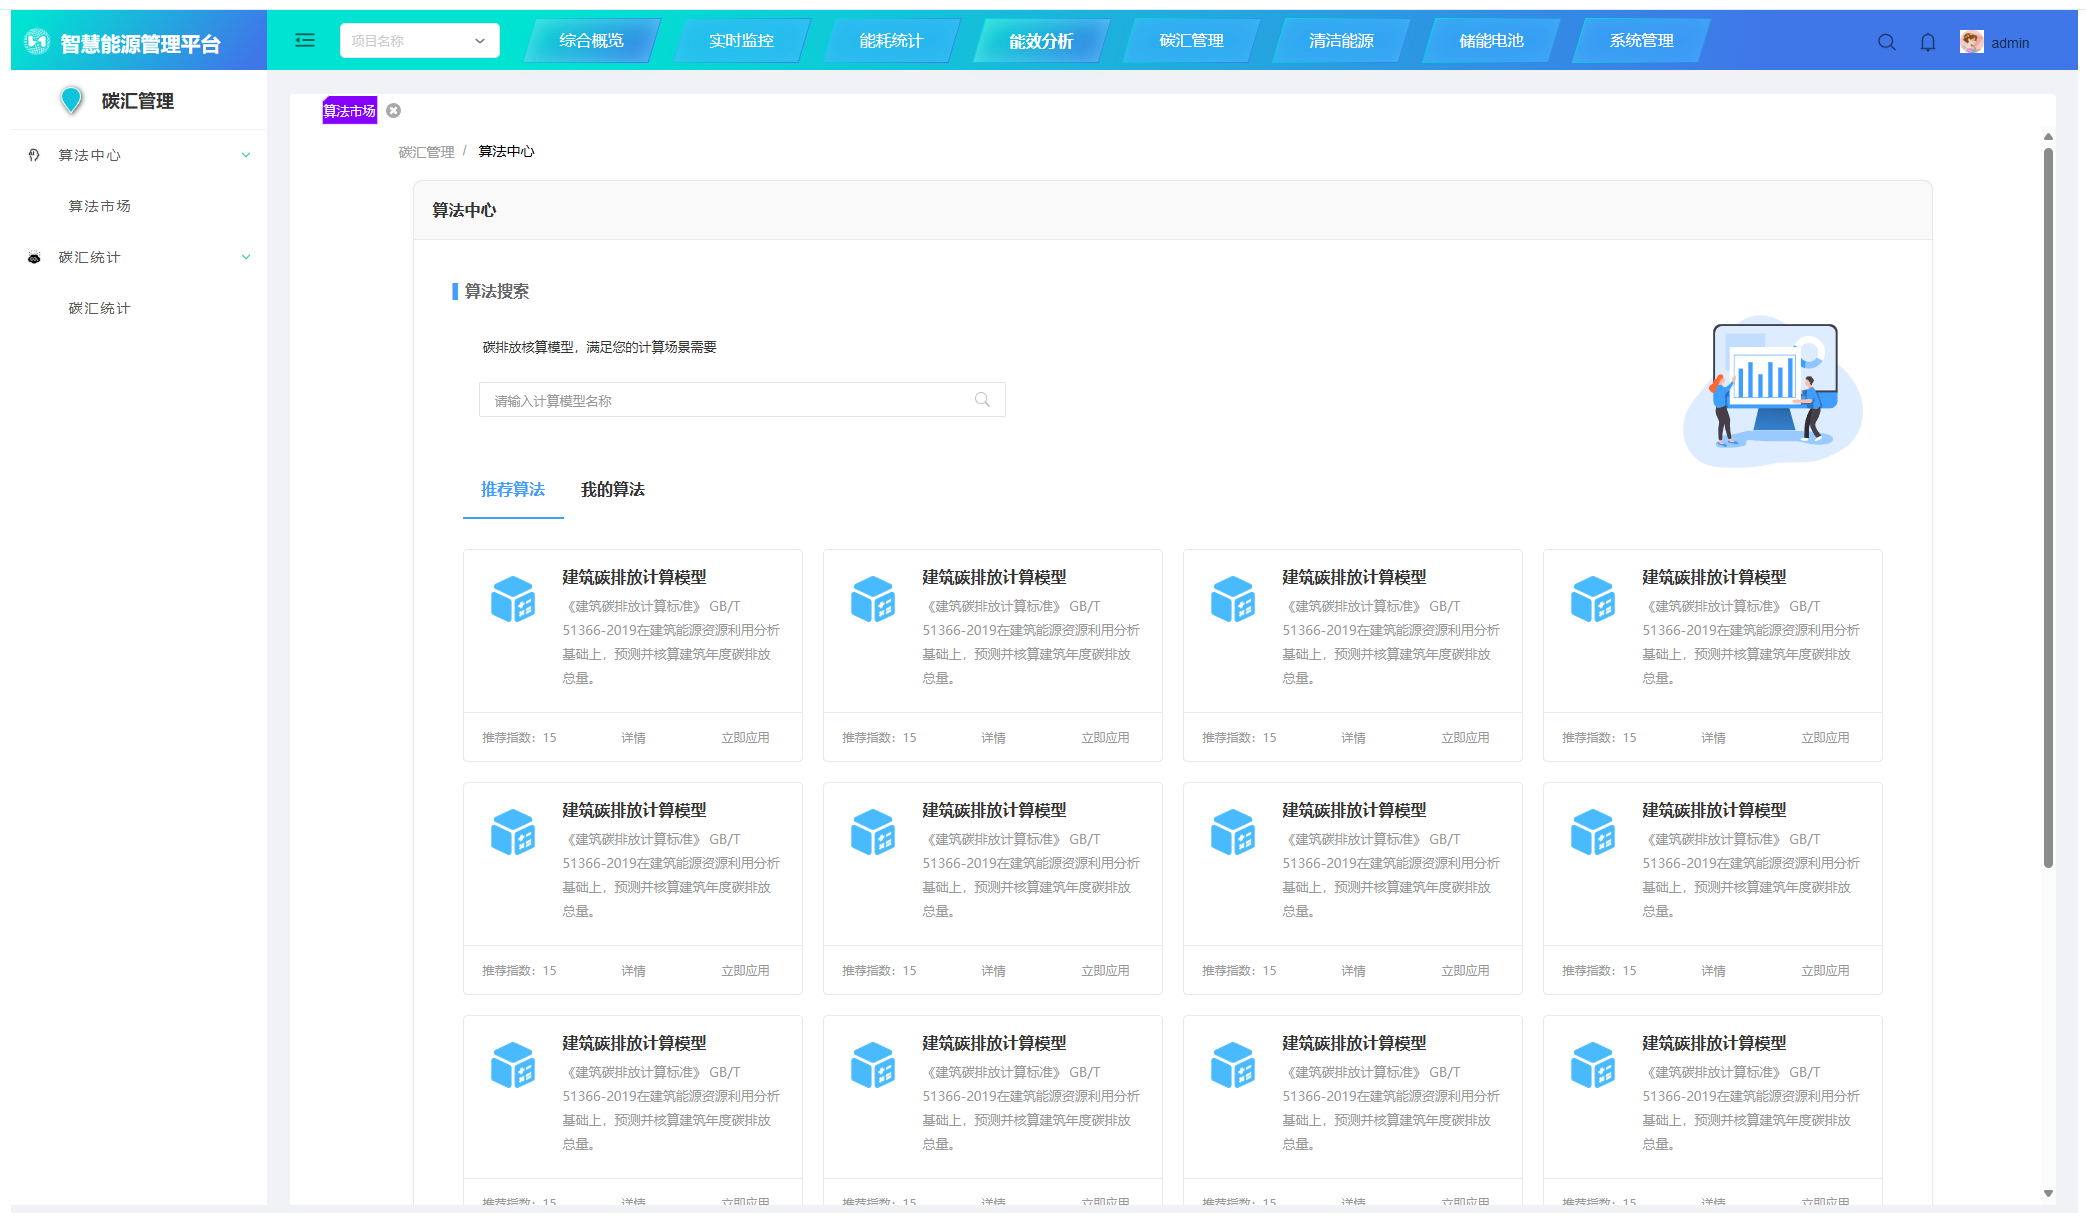
Task: Select 算法市场 in the sidebar
Action: coord(99,206)
